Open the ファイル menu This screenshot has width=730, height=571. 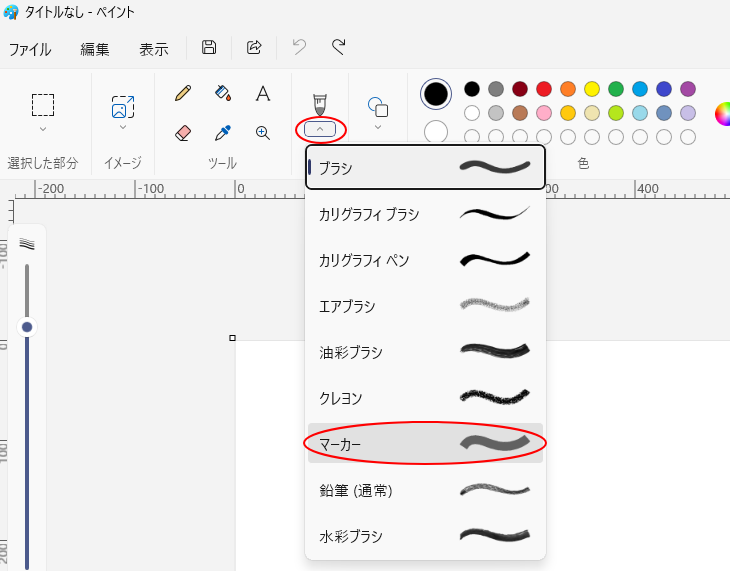[30, 49]
